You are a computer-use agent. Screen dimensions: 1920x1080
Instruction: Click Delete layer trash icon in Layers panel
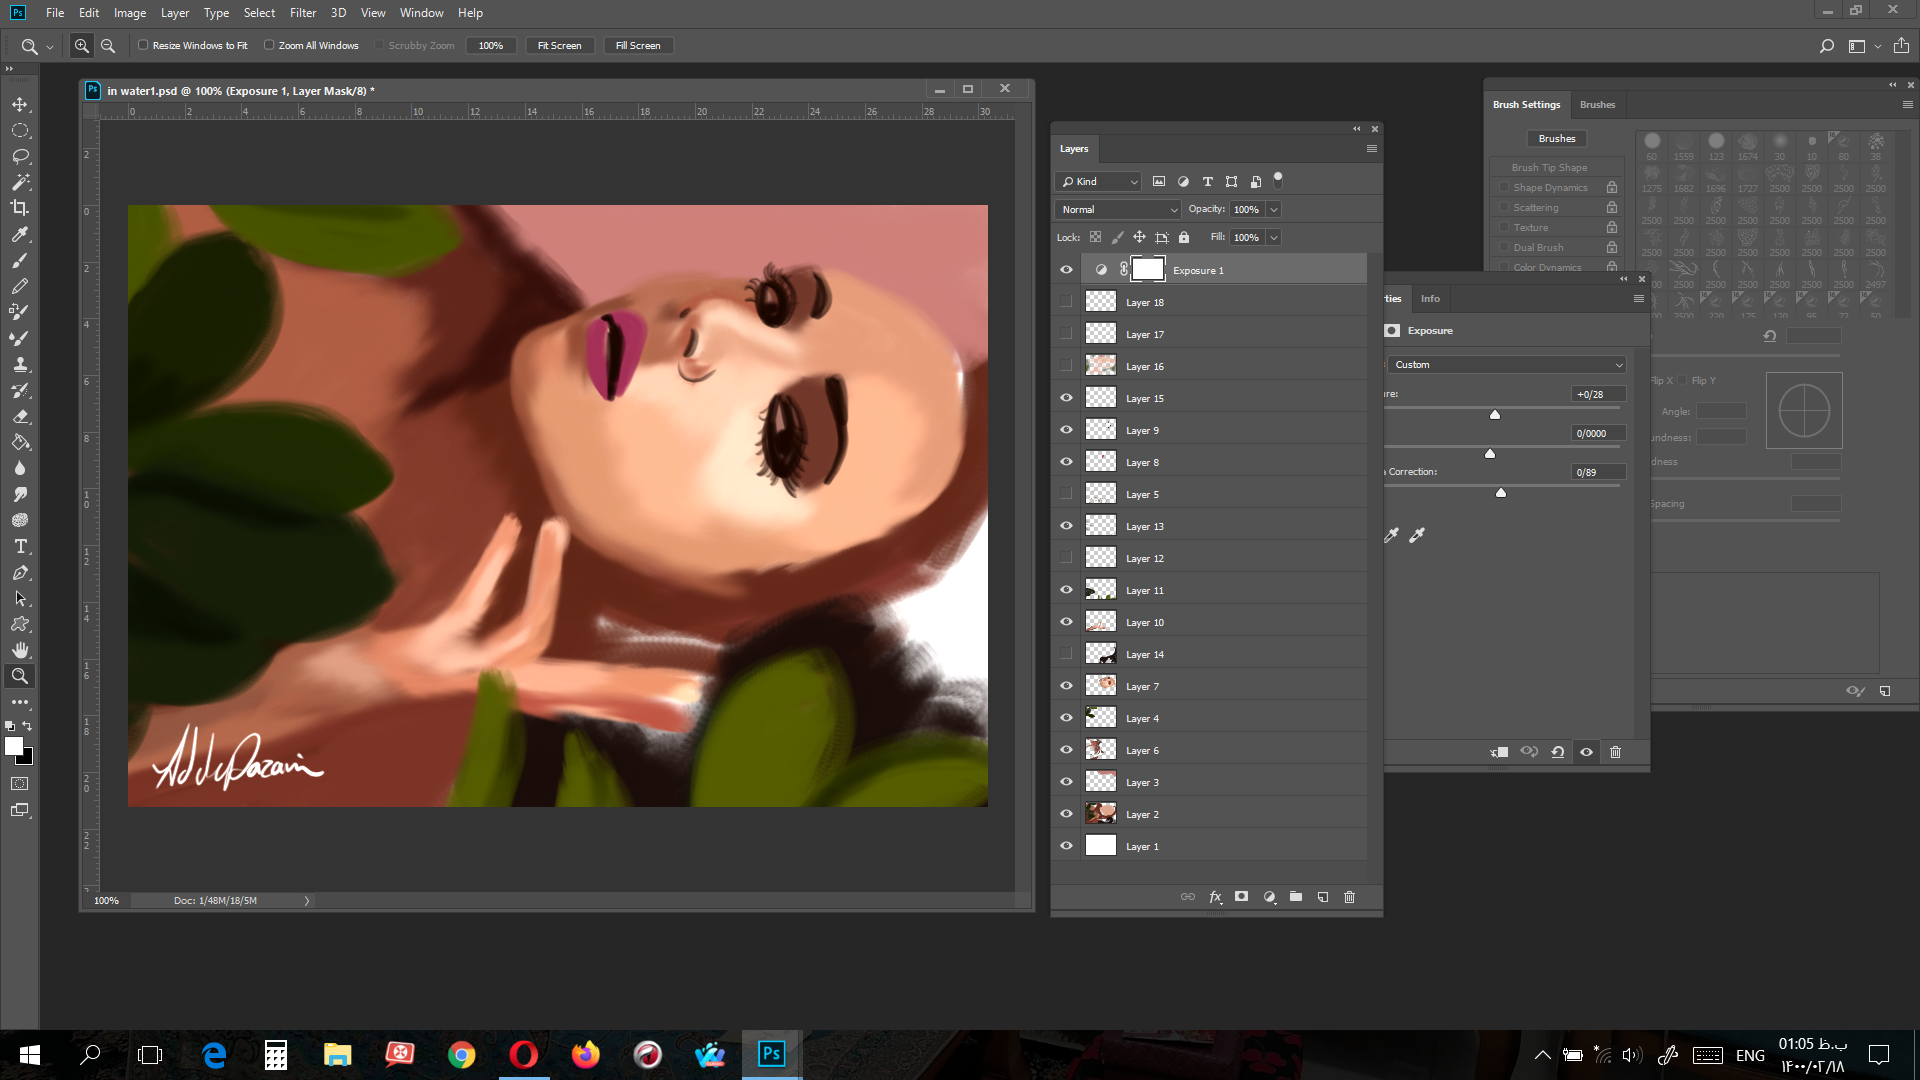[1349, 897]
